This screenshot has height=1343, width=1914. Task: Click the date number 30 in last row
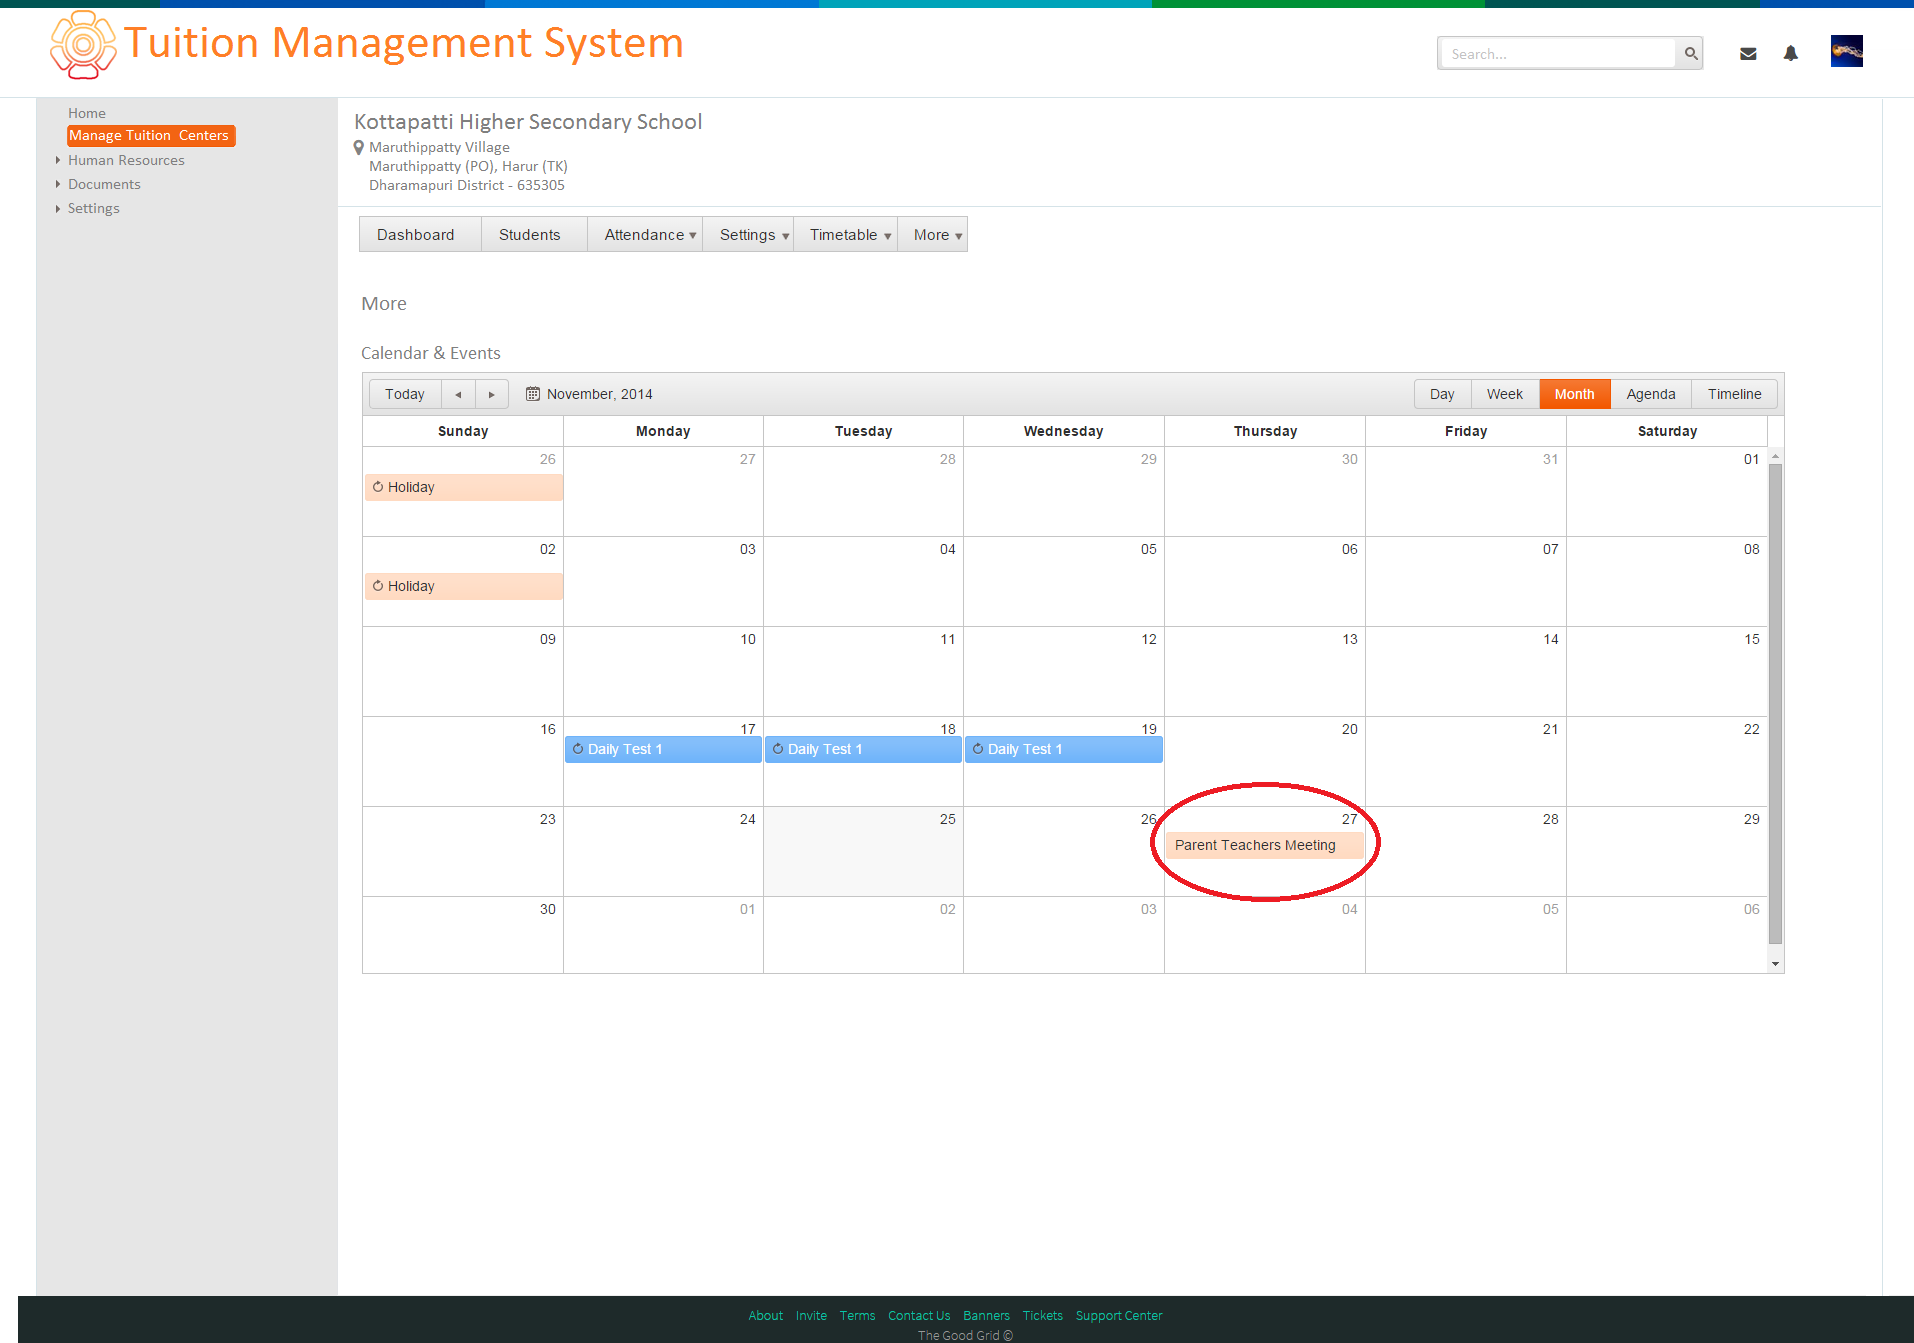[548, 909]
